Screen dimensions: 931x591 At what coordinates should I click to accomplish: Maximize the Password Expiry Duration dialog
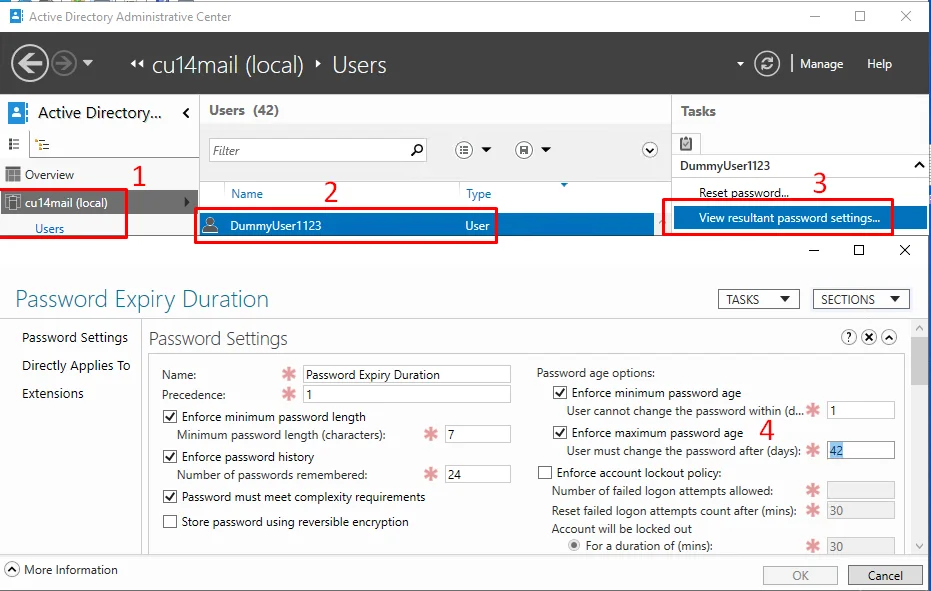click(x=859, y=250)
